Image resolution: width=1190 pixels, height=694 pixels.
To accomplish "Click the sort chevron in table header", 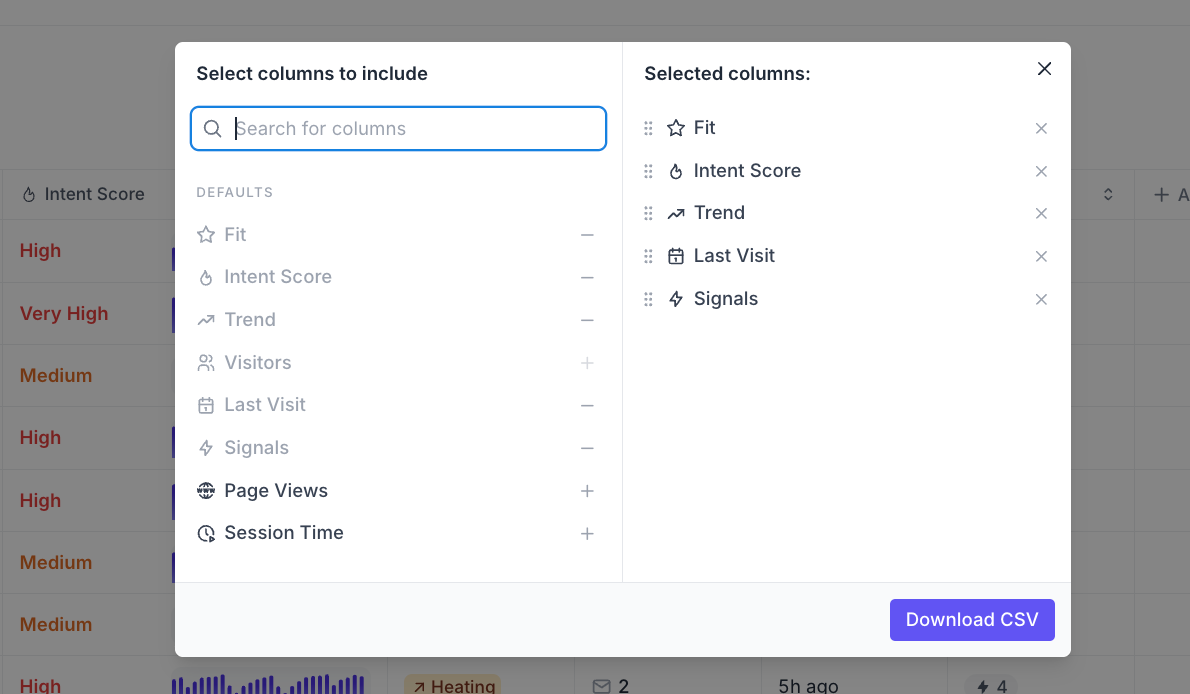I will (x=1108, y=194).
